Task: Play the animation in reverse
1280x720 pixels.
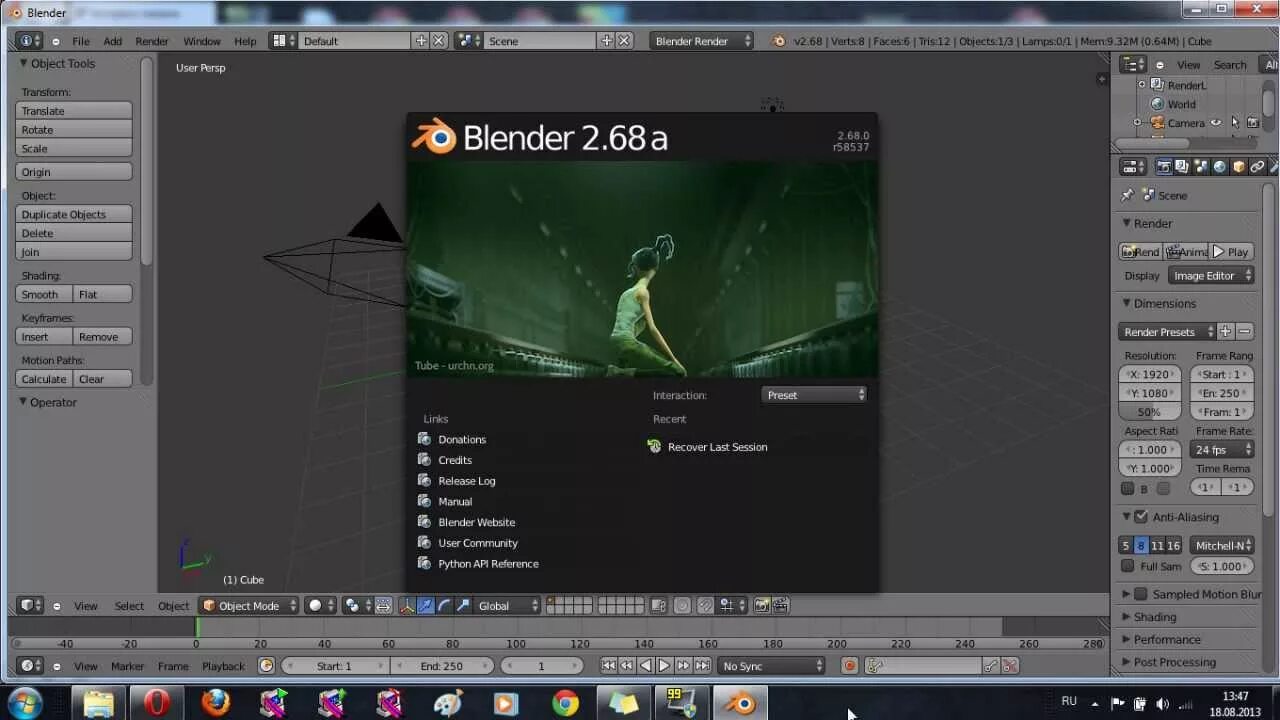Action: point(645,666)
